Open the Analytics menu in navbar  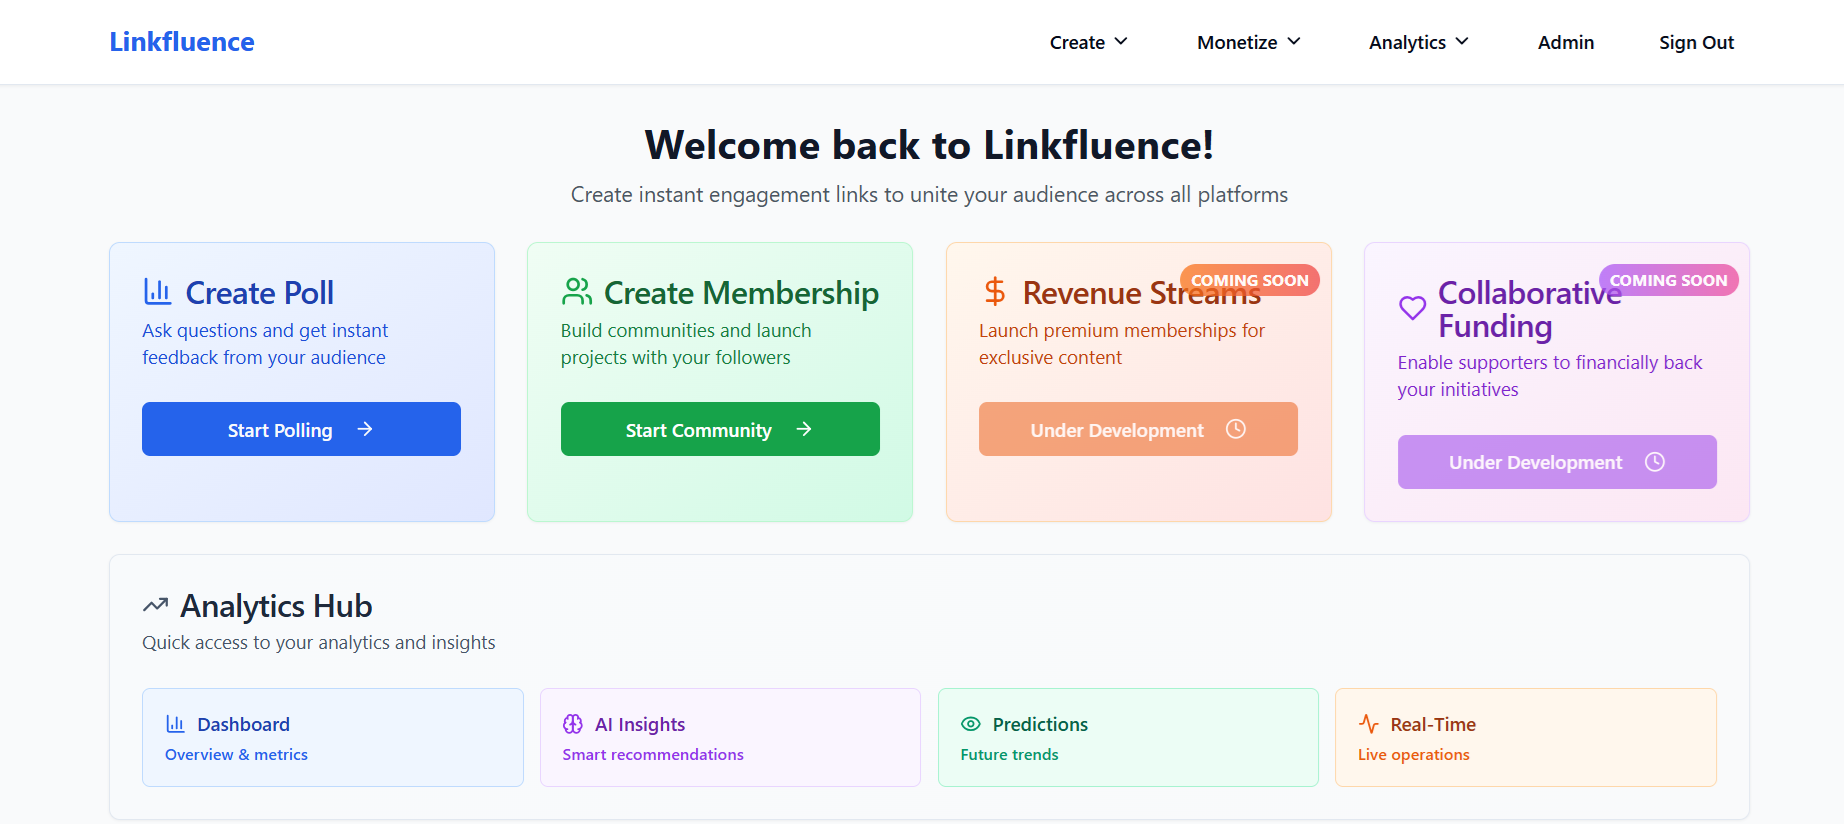coord(1418,42)
